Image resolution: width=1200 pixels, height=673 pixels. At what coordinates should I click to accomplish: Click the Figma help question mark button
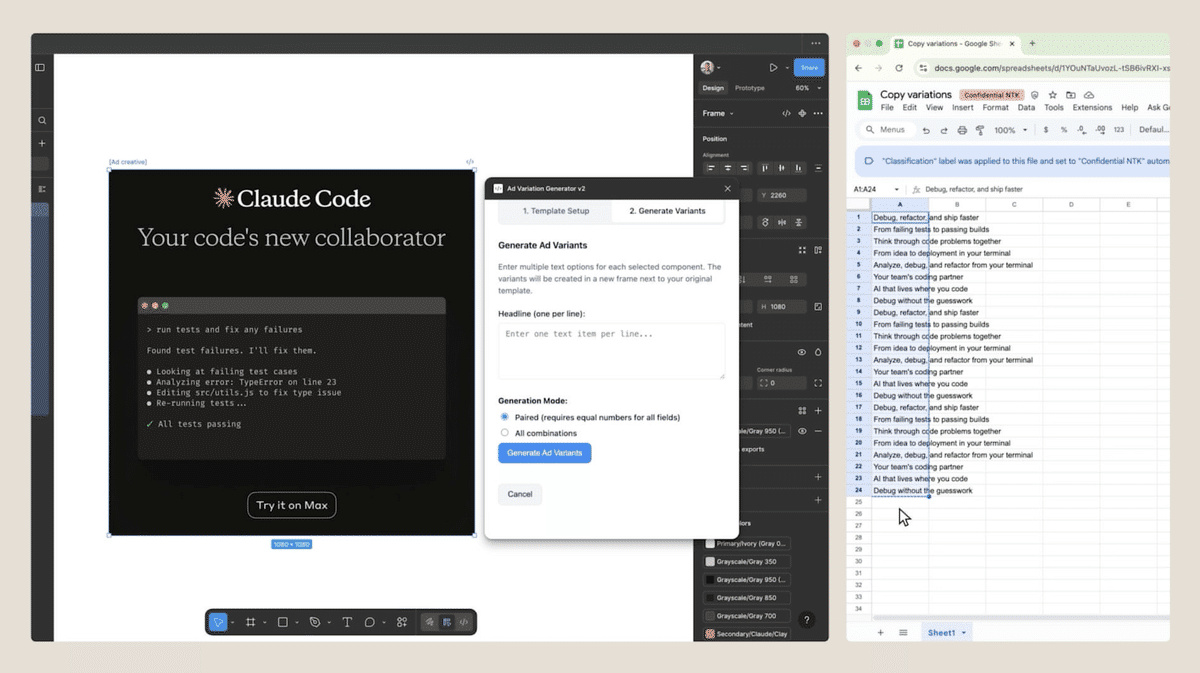coord(807,620)
